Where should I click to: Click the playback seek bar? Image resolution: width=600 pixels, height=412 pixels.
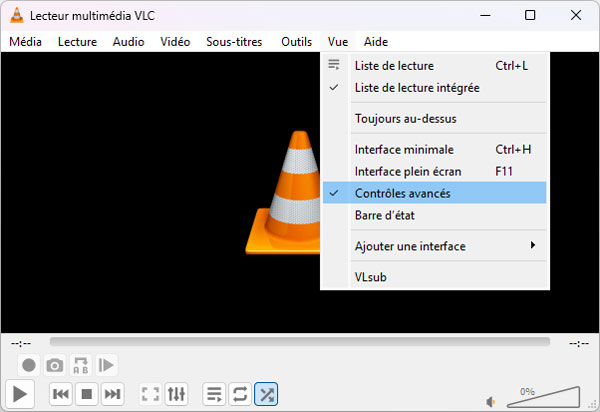click(x=300, y=342)
